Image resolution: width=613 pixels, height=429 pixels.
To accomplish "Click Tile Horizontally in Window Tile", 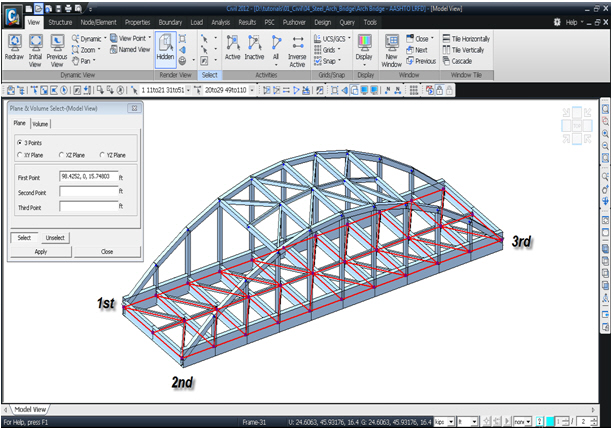I will pyautogui.click(x=470, y=38).
